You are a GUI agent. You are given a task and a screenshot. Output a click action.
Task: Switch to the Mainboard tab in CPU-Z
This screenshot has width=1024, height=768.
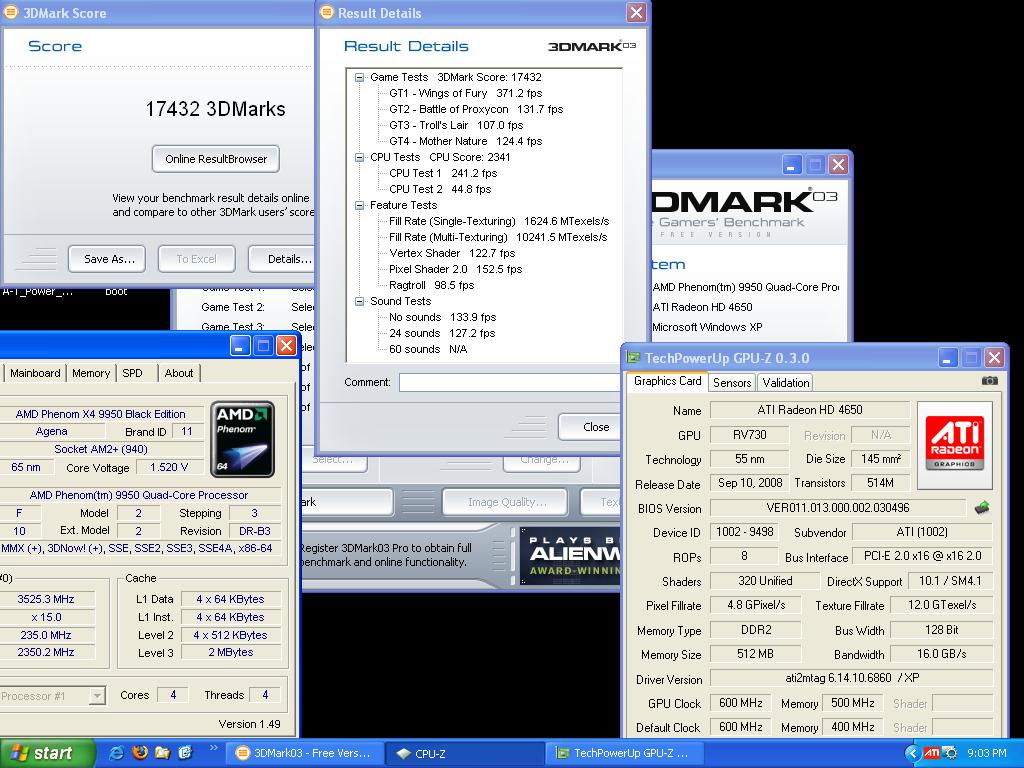35,373
